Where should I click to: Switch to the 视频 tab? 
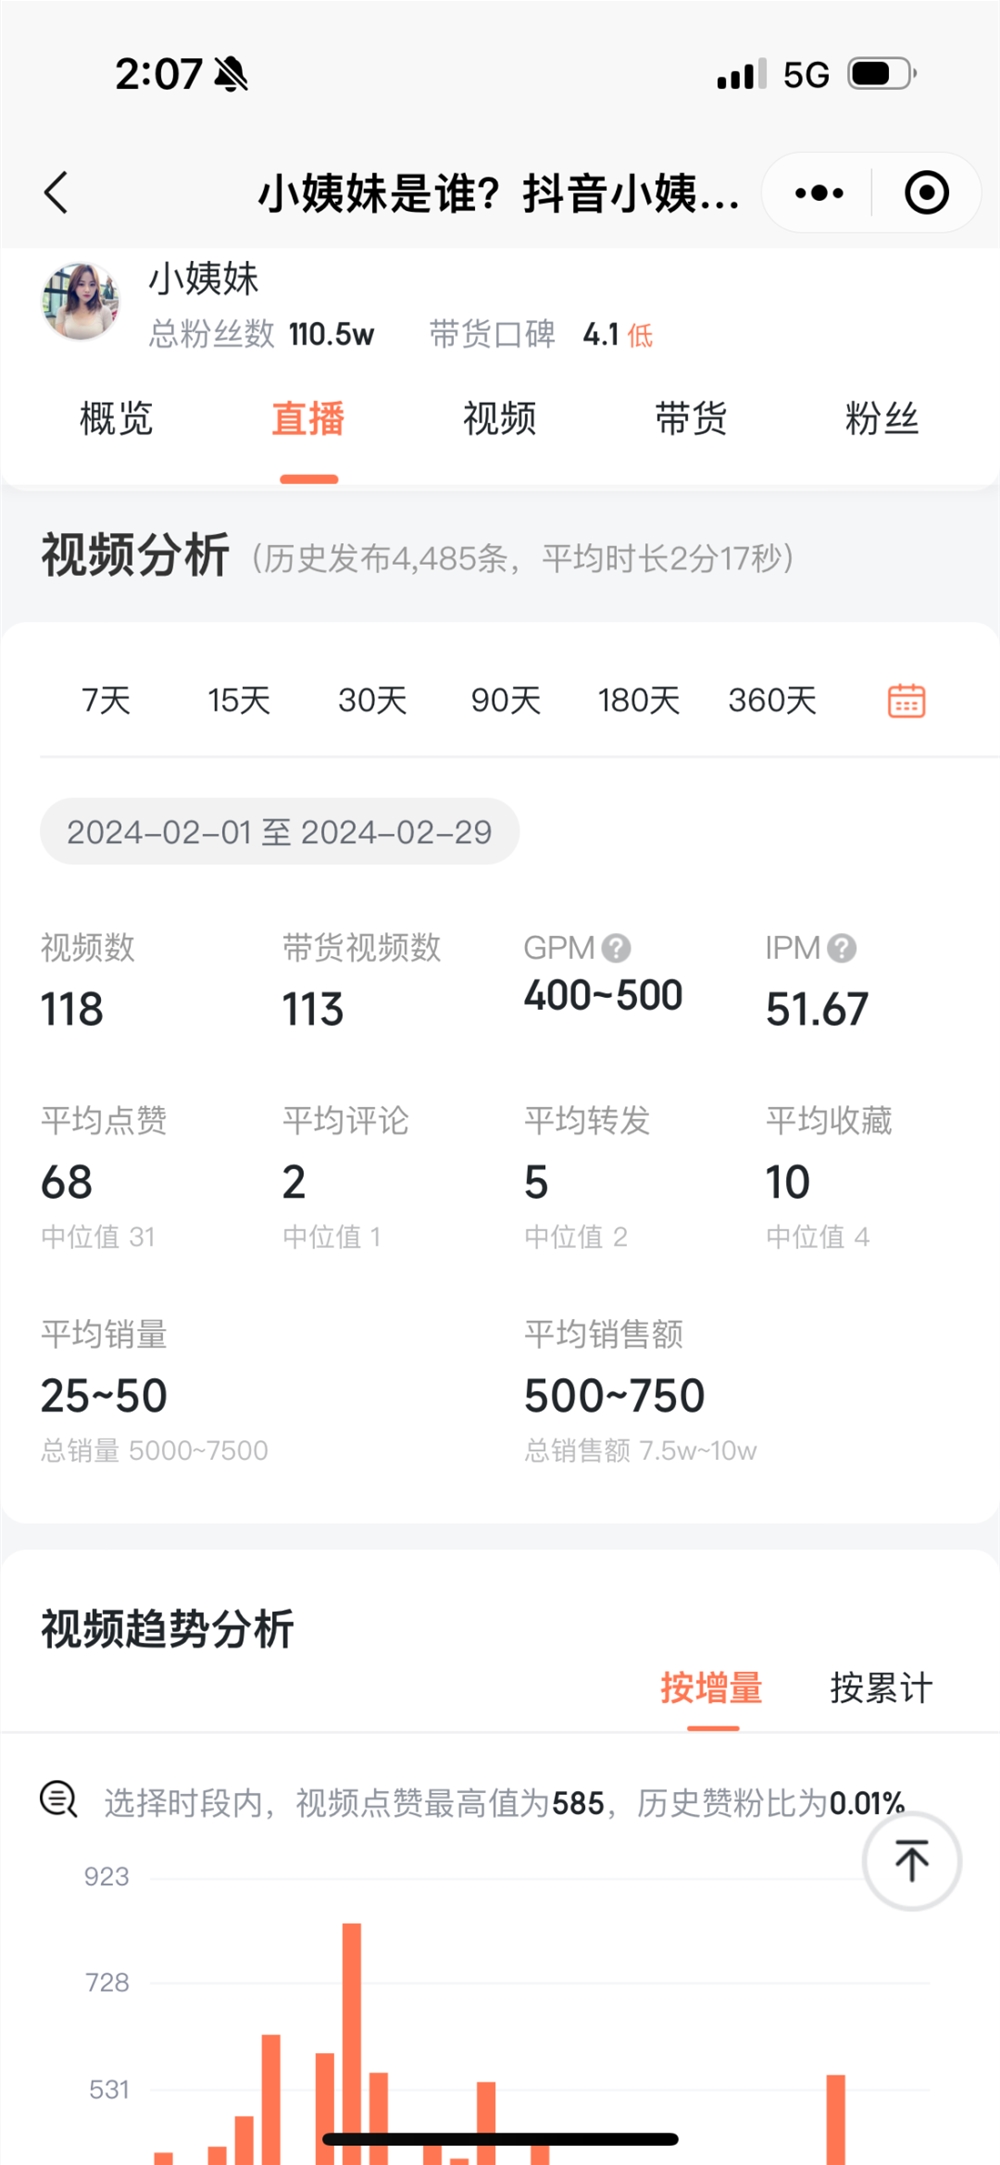[500, 420]
